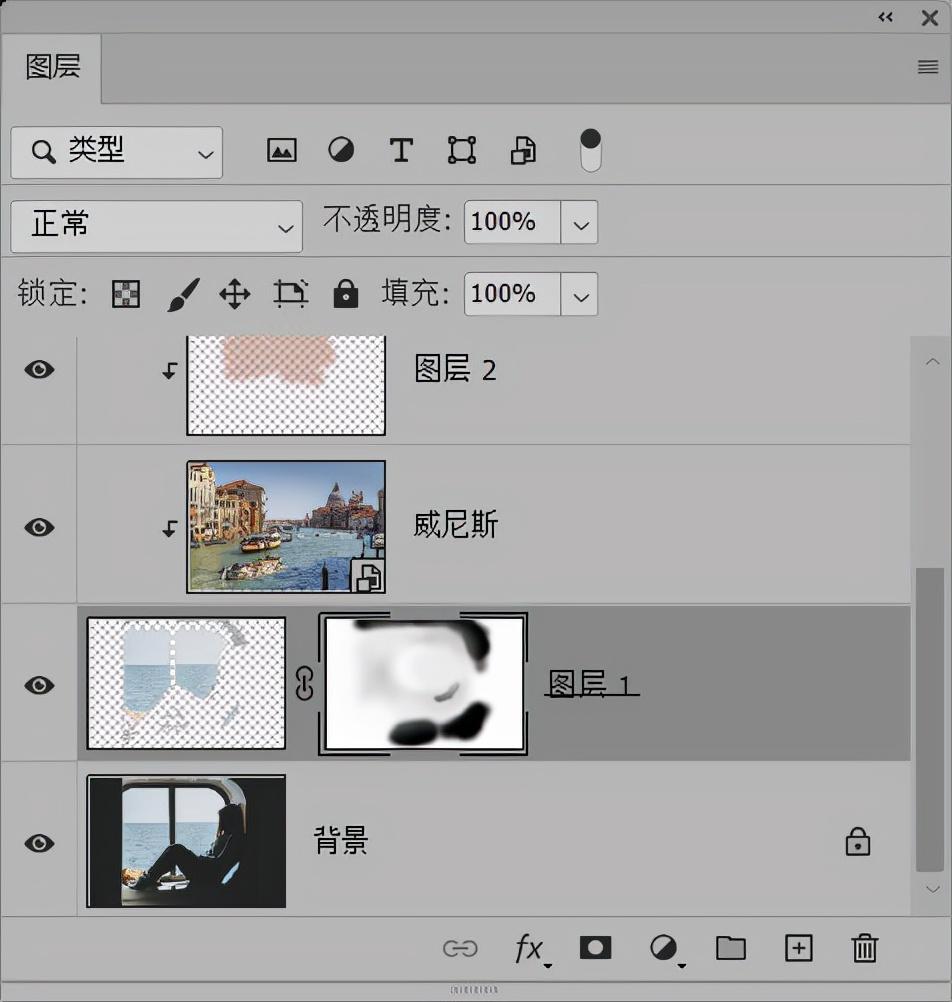Click the Delete layer trash icon
This screenshot has height=1002, width=952.
863,948
